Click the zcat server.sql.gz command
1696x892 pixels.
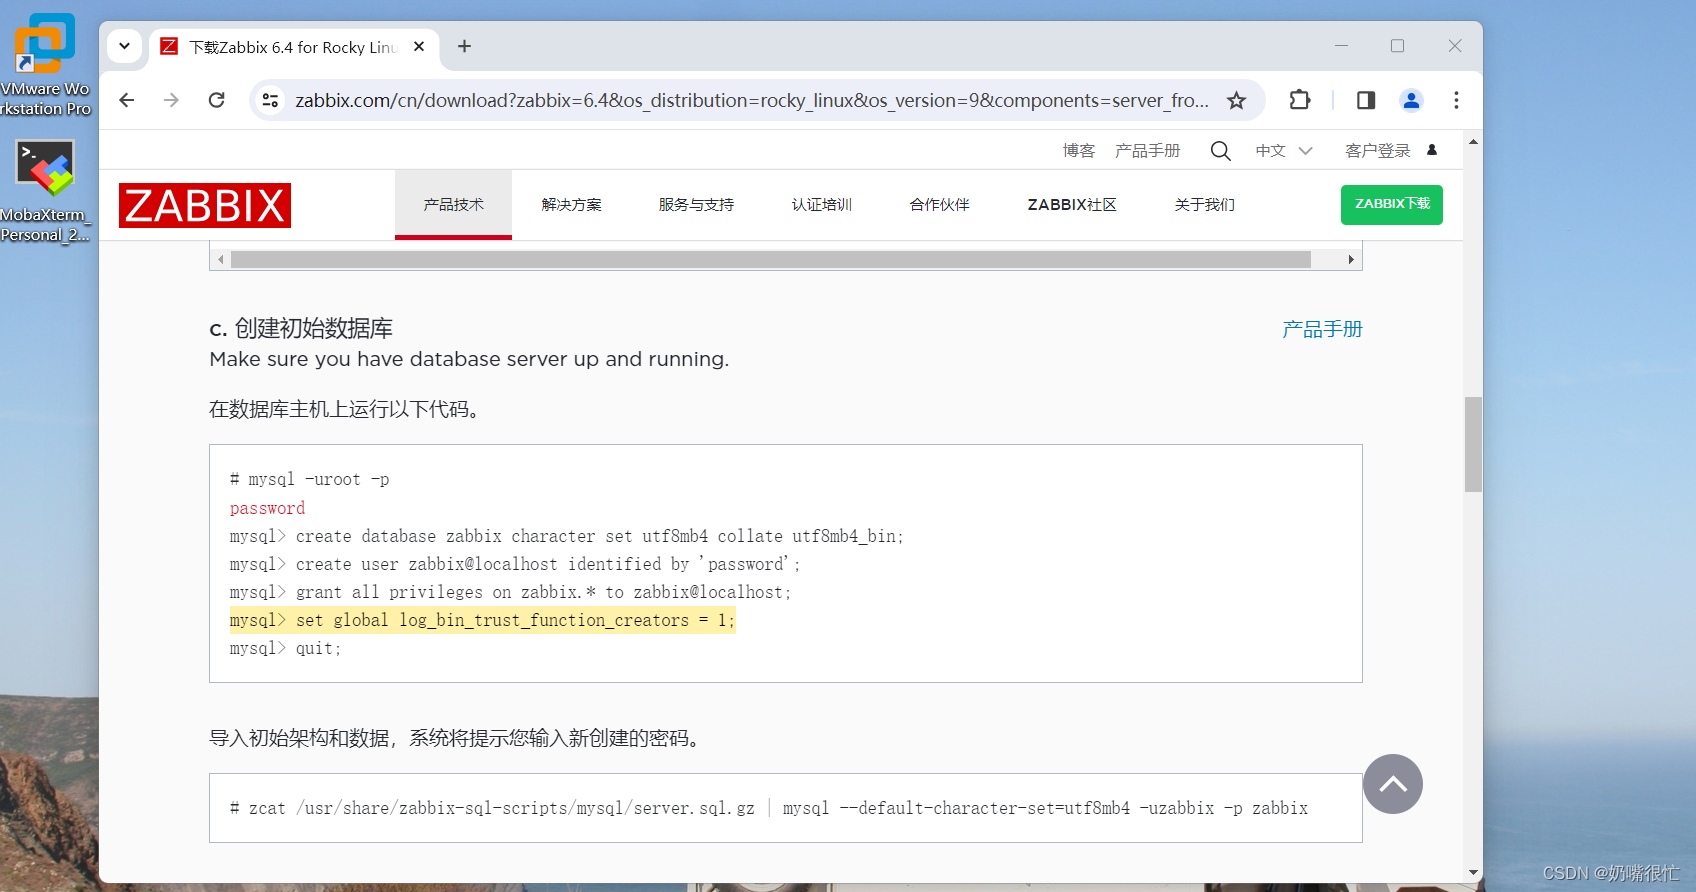click(768, 808)
